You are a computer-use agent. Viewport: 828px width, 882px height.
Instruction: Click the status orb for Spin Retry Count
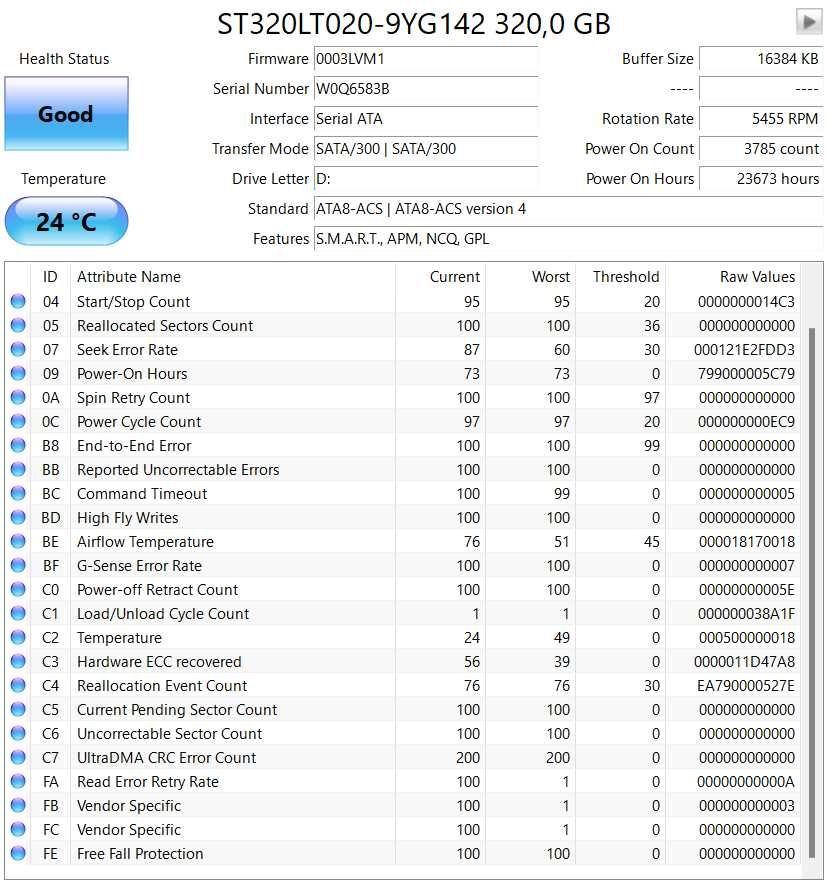tap(18, 397)
